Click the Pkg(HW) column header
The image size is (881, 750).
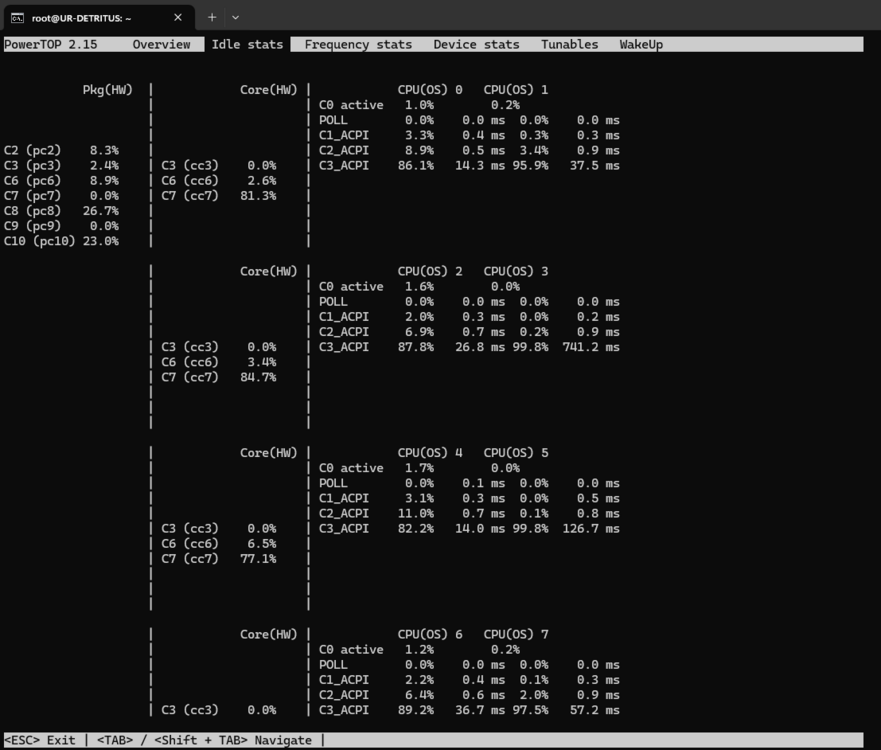(107, 90)
